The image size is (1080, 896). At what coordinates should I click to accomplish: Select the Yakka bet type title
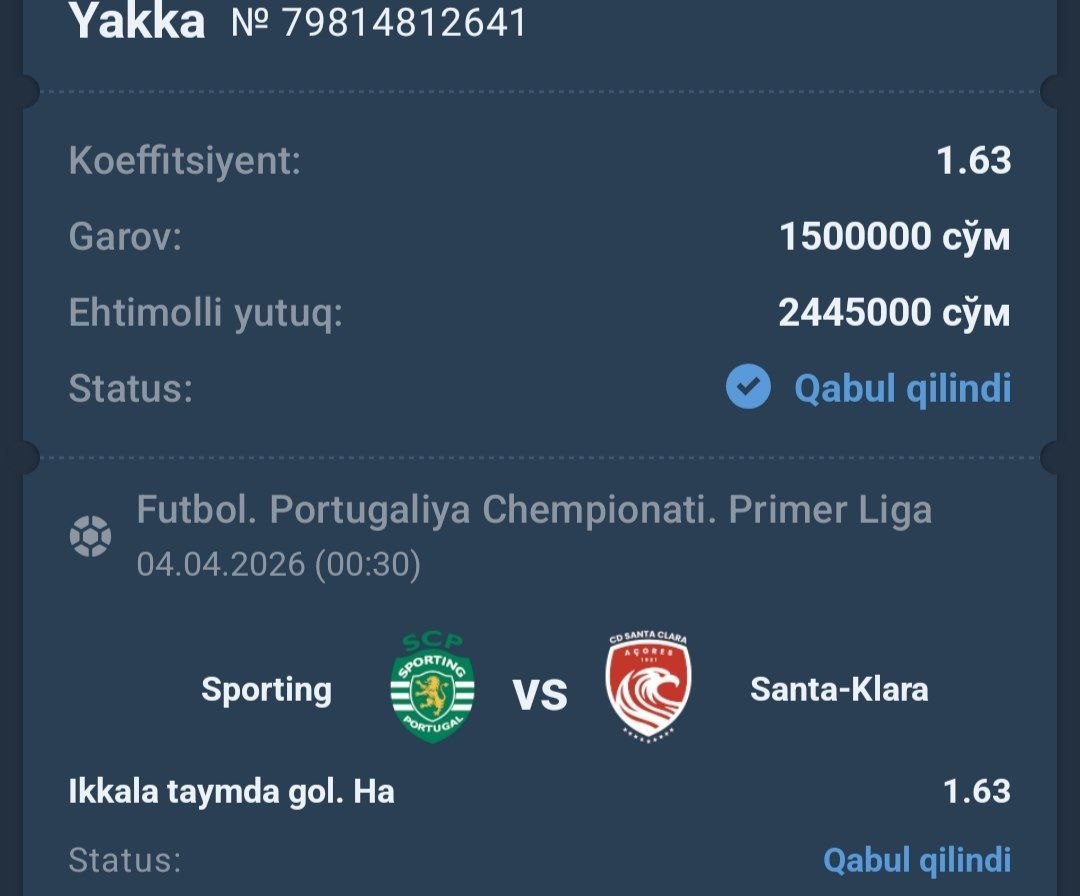[137, 21]
